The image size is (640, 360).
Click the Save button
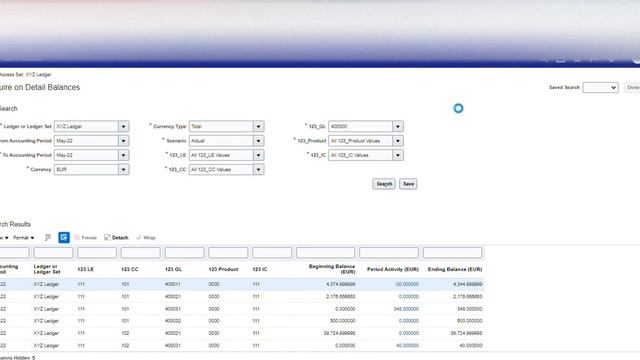tap(408, 184)
